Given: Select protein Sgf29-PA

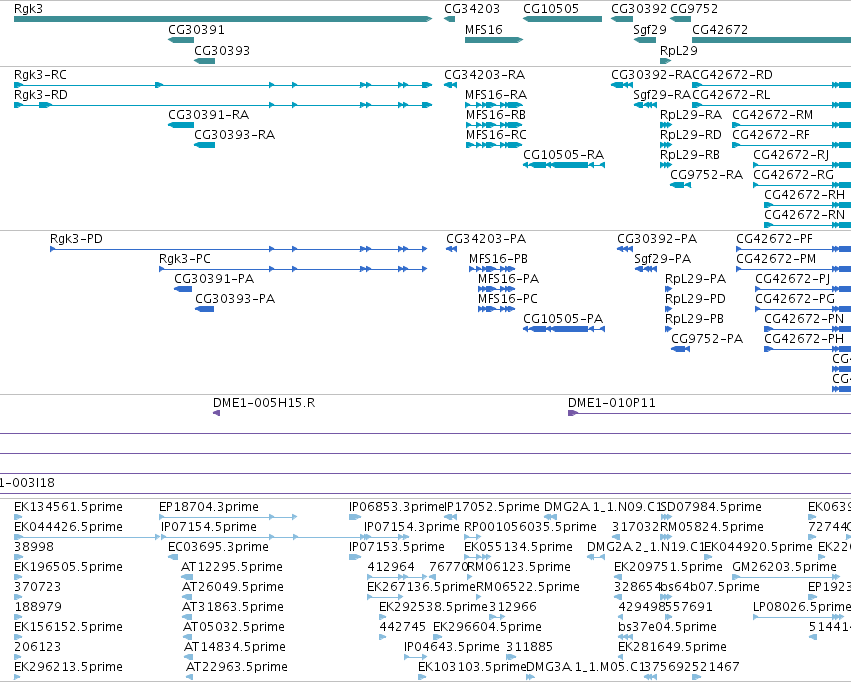Looking at the screenshot, I should click(646, 269).
